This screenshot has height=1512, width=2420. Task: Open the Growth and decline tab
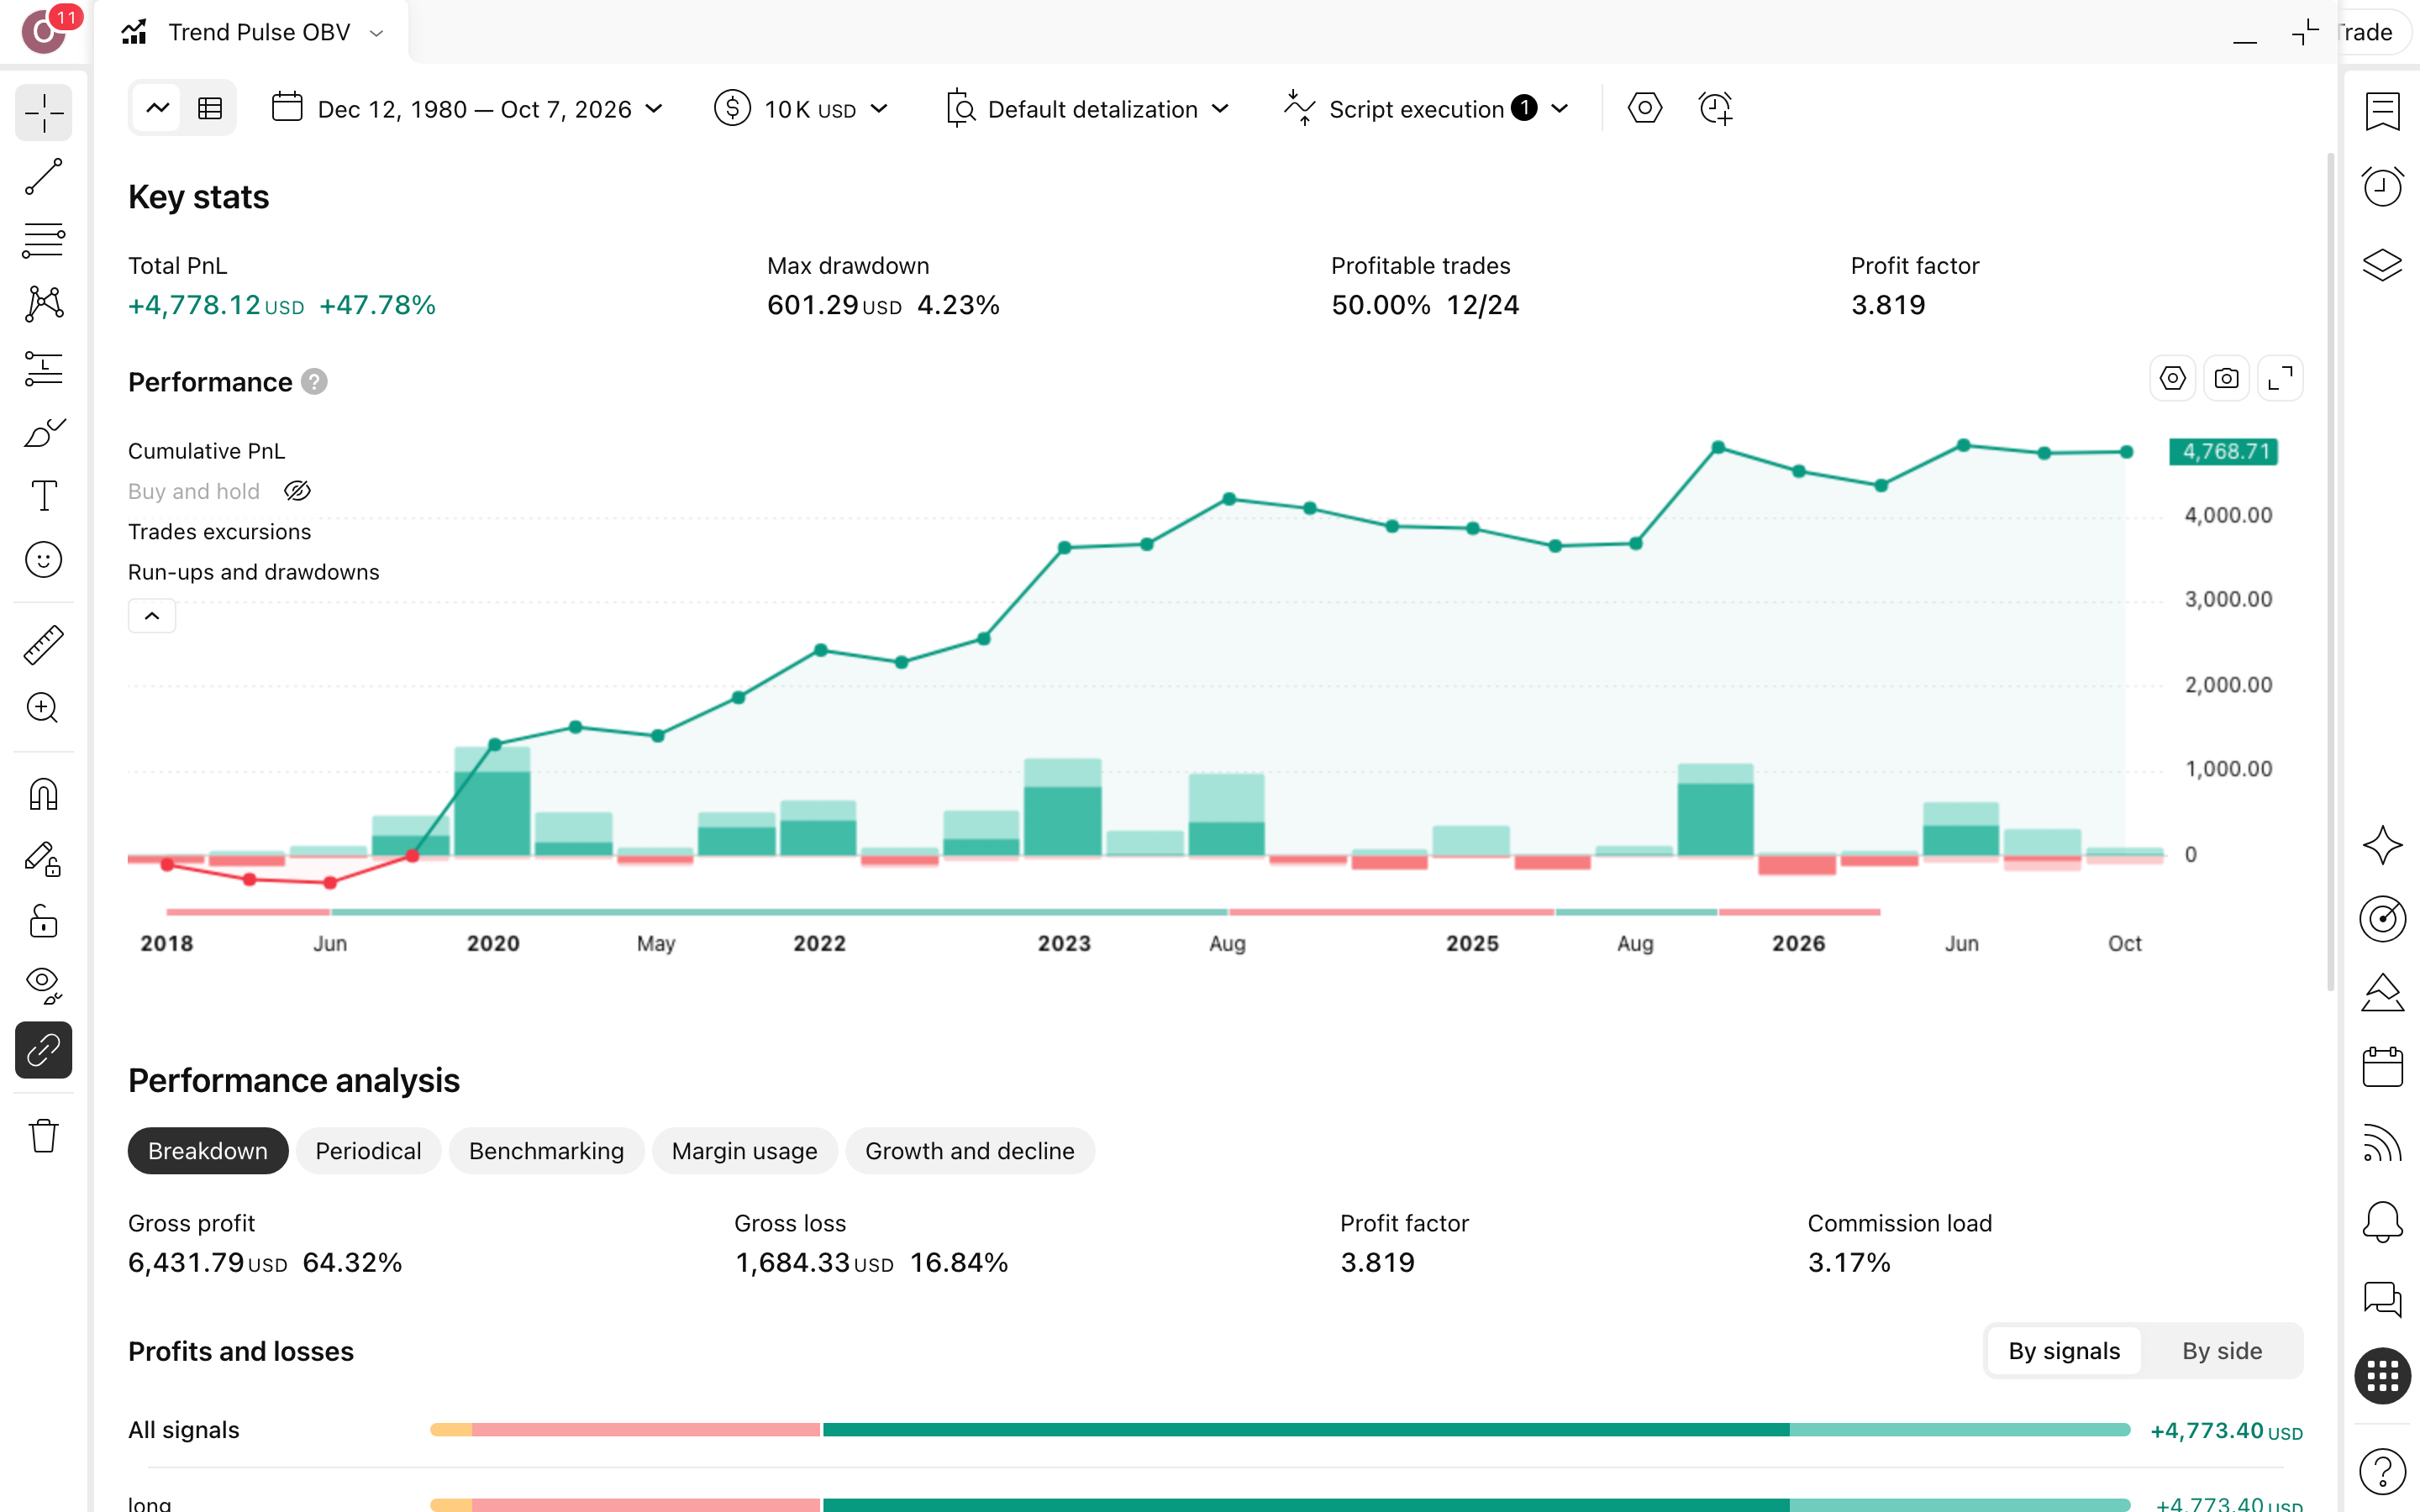pos(969,1151)
